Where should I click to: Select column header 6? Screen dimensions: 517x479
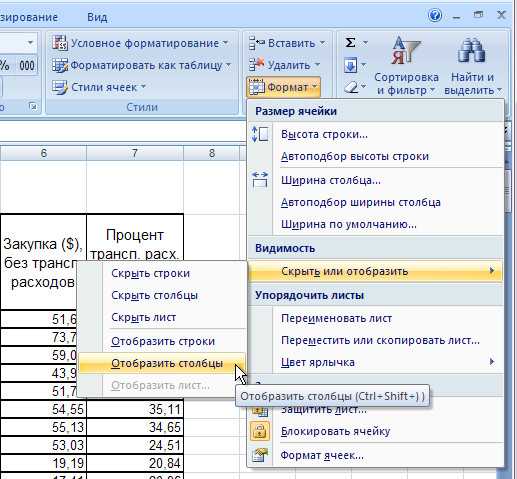click(x=43, y=153)
